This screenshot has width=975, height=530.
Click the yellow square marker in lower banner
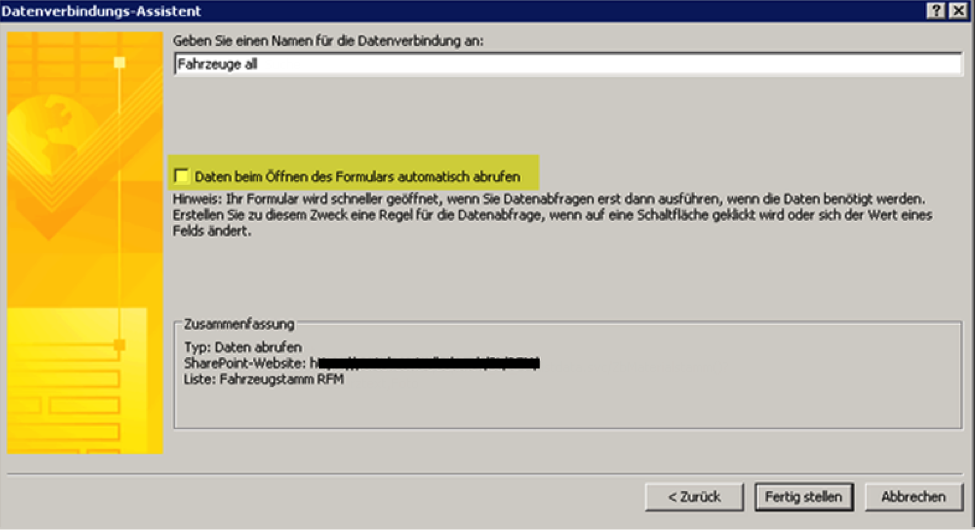pos(119,345)
